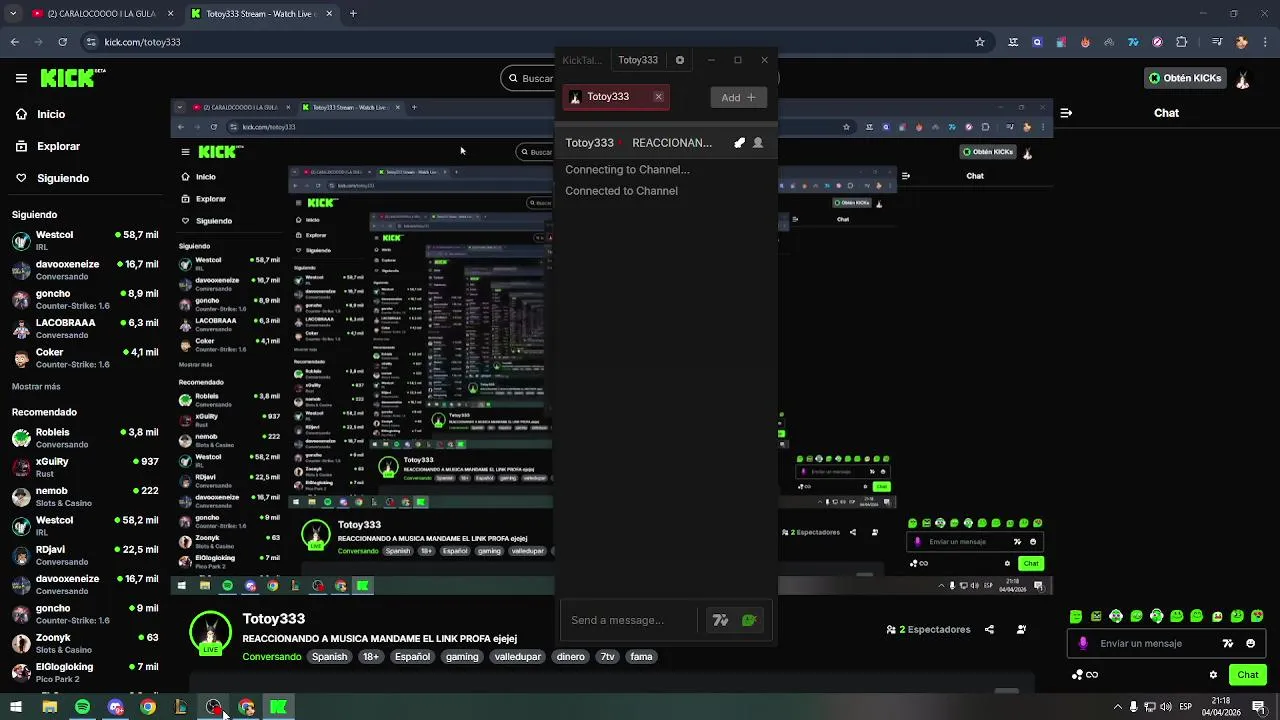Open nemob Slots & Casino channel
This screenshot has height=720, width=1280.
click(x=85, y=497)
